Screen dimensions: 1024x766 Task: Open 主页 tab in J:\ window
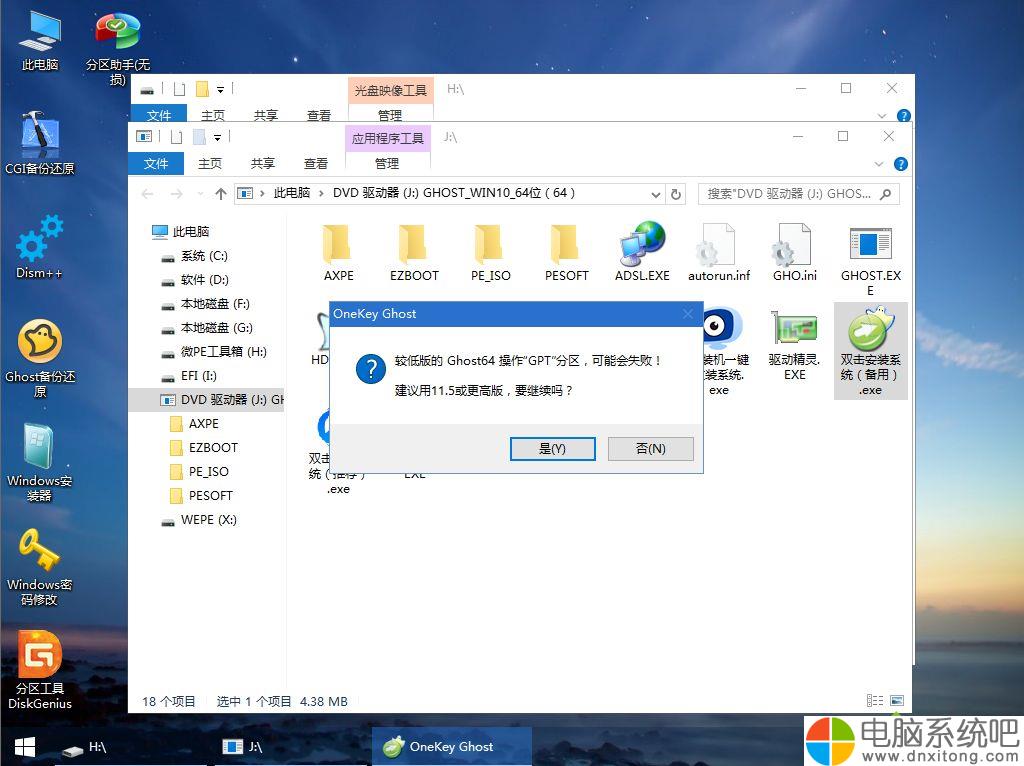tap(210, 163)
